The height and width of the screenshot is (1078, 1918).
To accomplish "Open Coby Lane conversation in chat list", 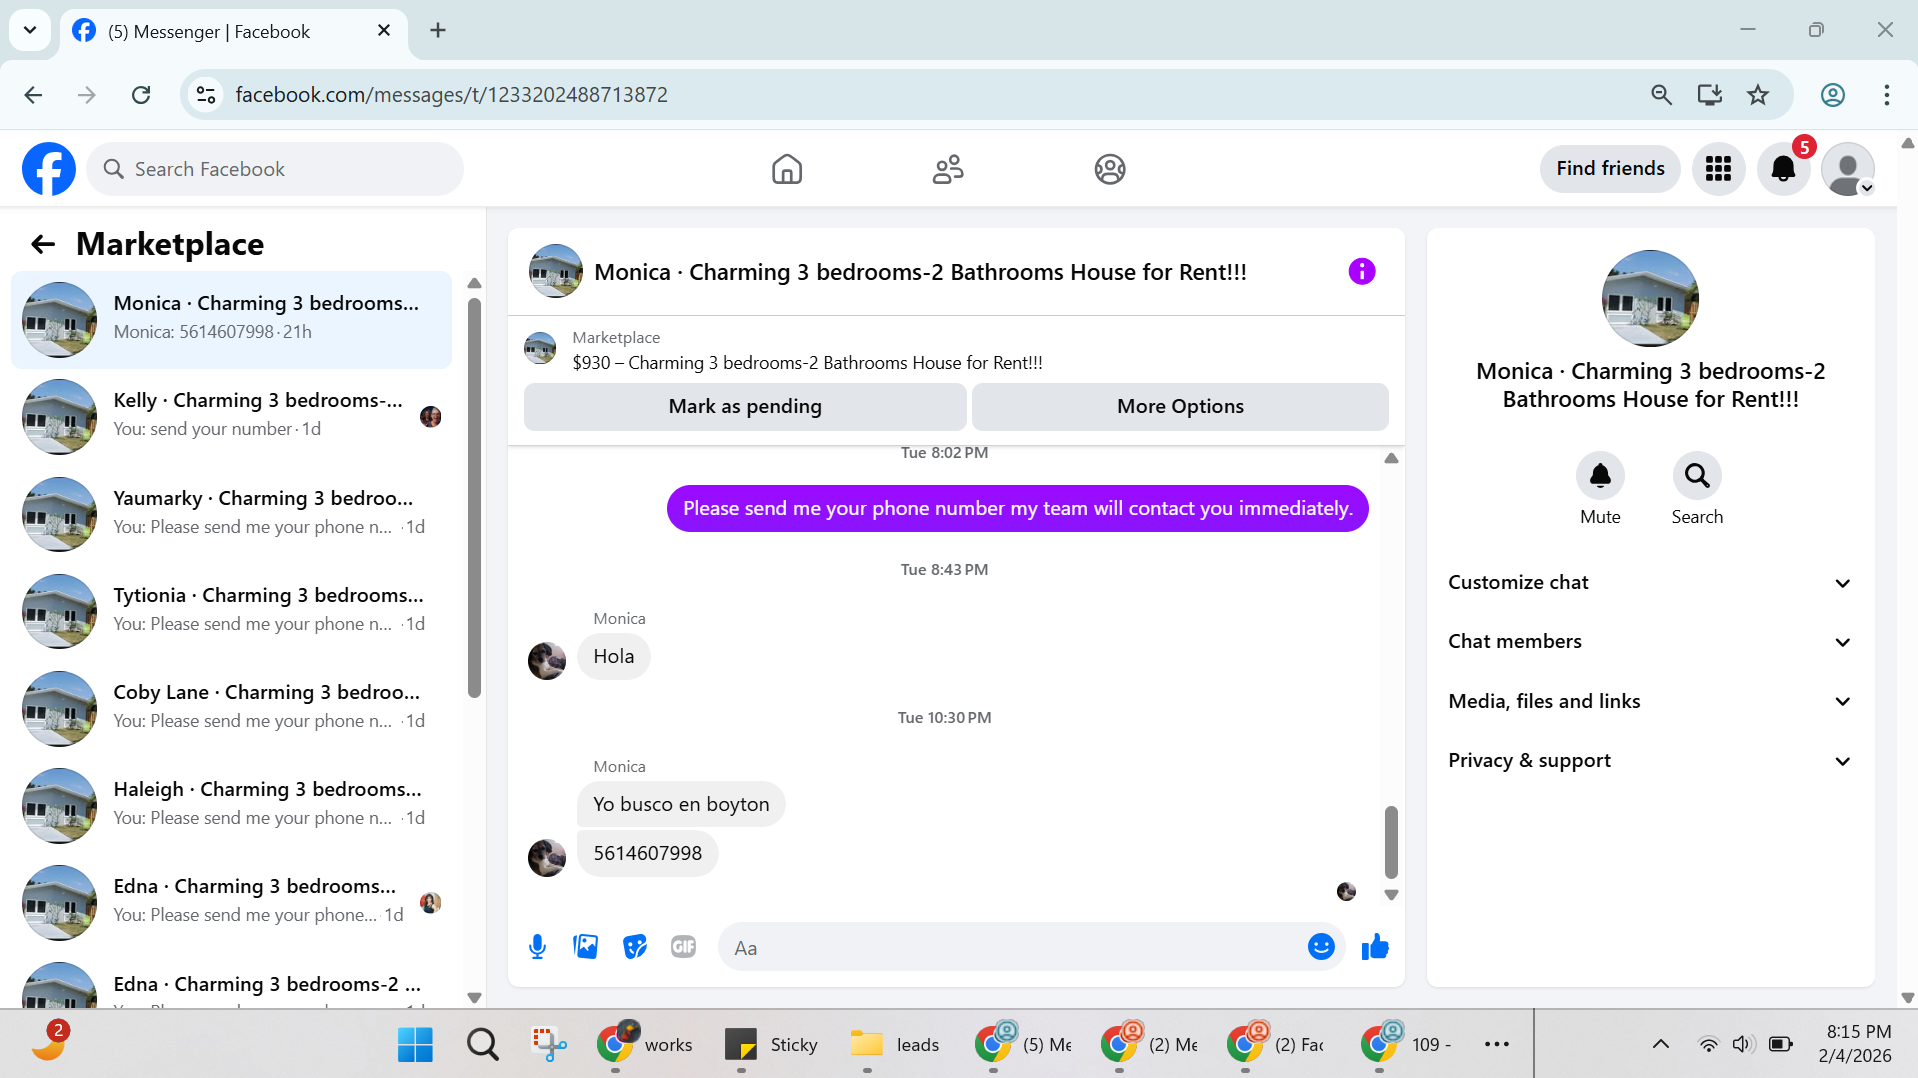I will coord(232,707).
